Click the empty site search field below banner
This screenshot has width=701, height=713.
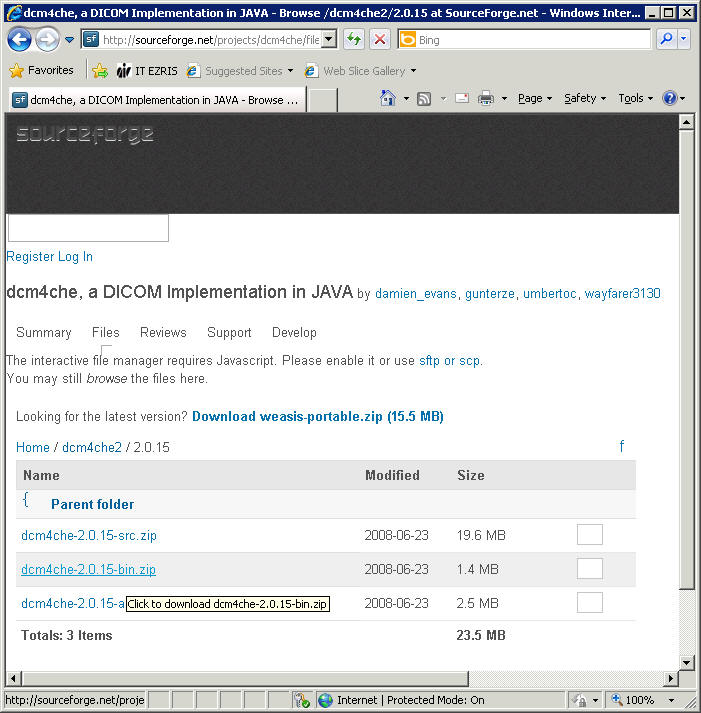coord(88,228)
